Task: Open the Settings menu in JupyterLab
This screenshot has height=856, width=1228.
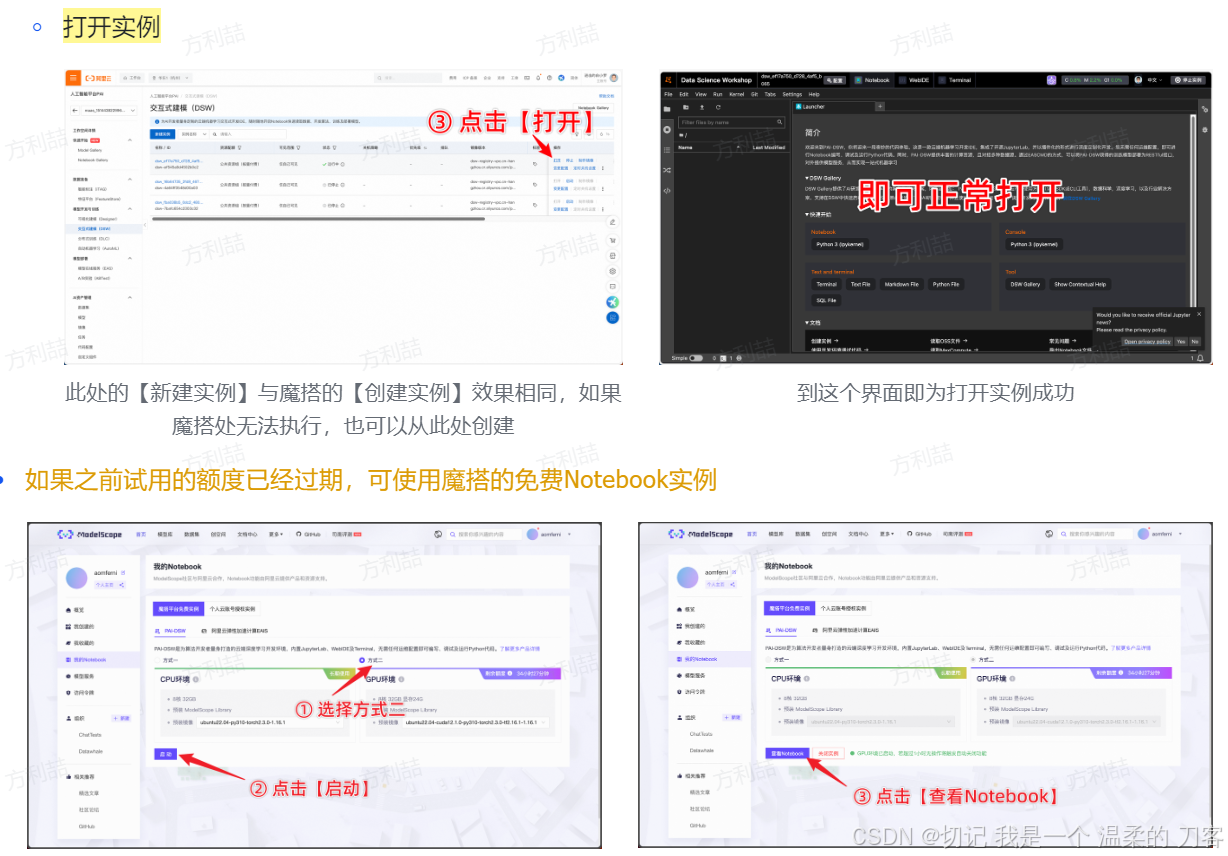Action: click(x=792, y=94)
